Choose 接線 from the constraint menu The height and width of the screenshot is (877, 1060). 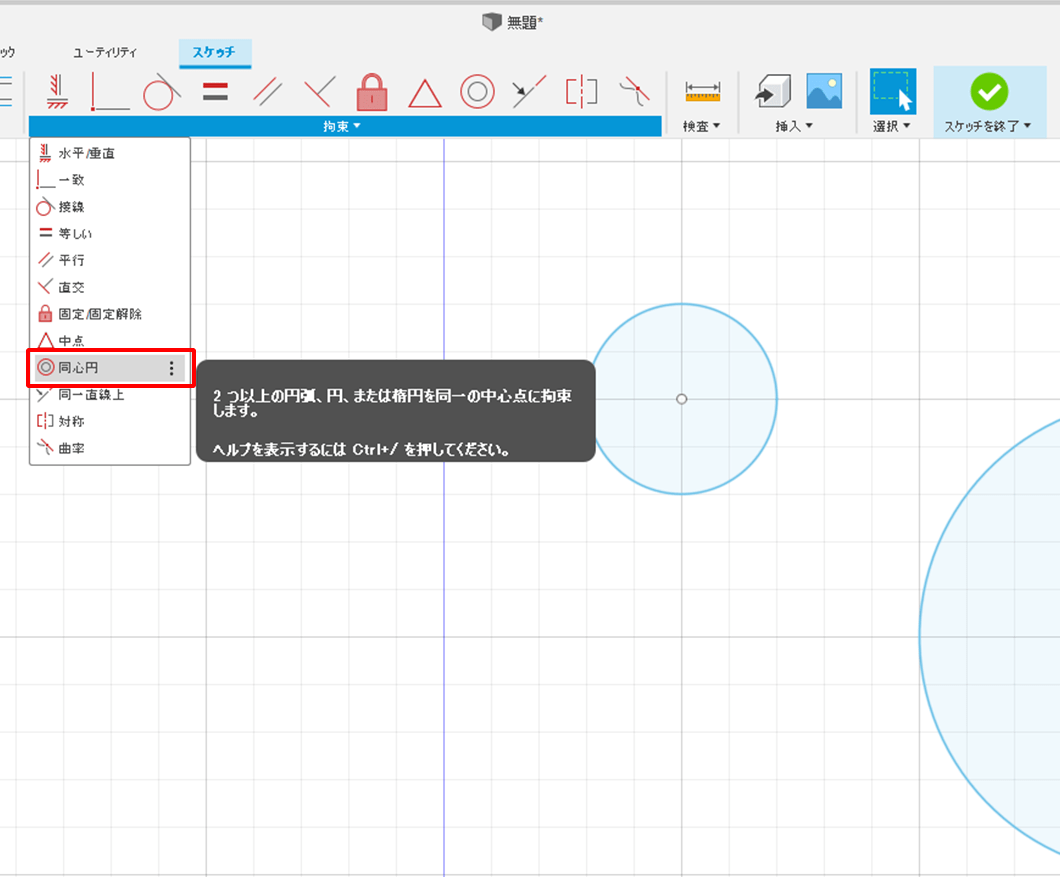110,207
